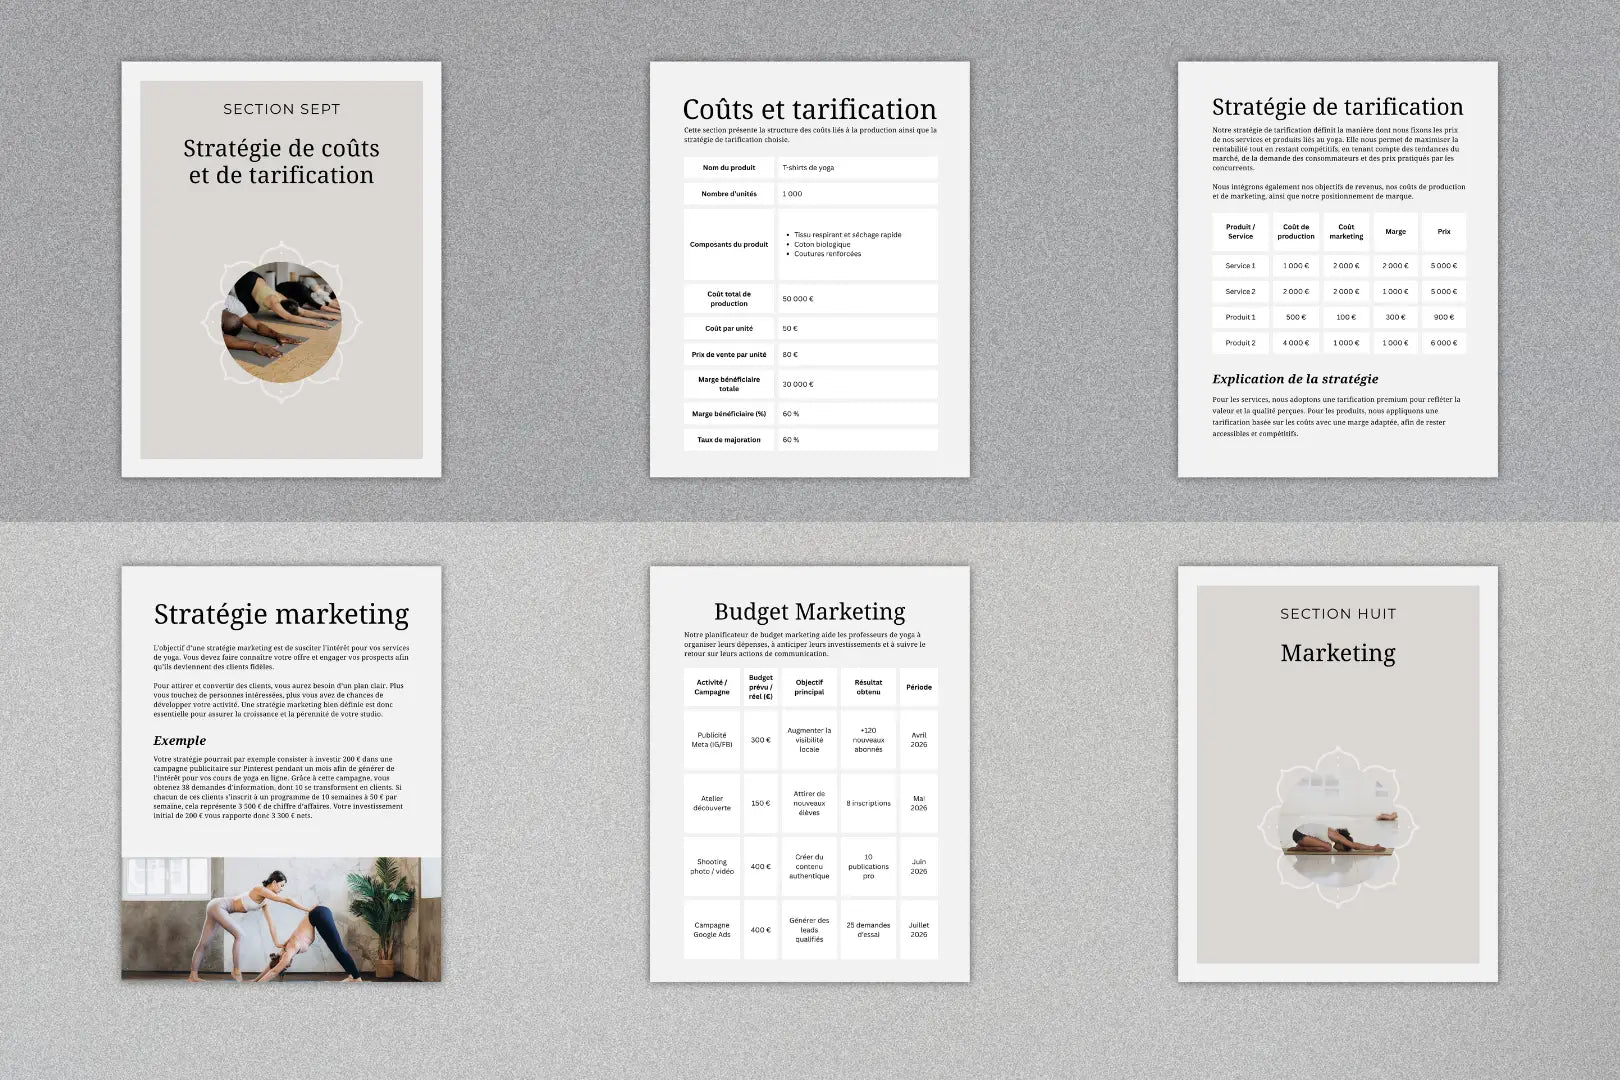Open the Budget Marketing page
The height and width of the screenshot is (1080, 1620).
click(809, 774)
